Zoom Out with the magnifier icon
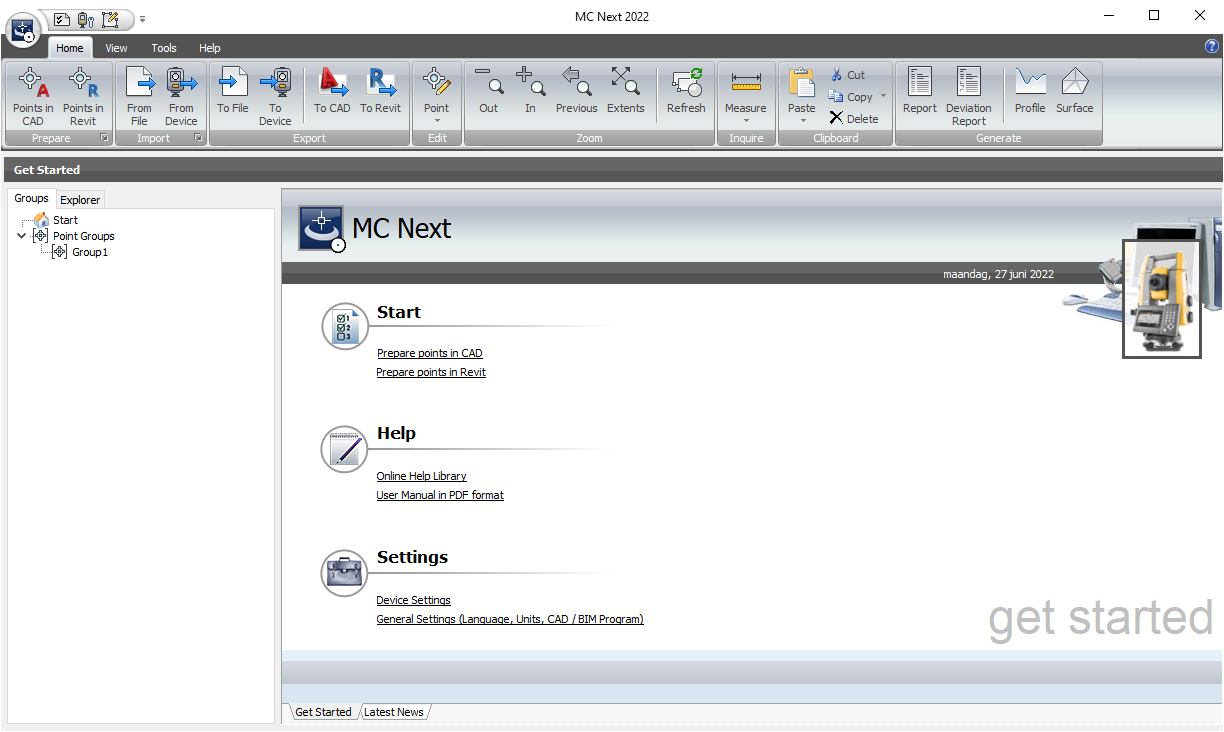This screenshot has height=732, width=1224. (489, 91)
